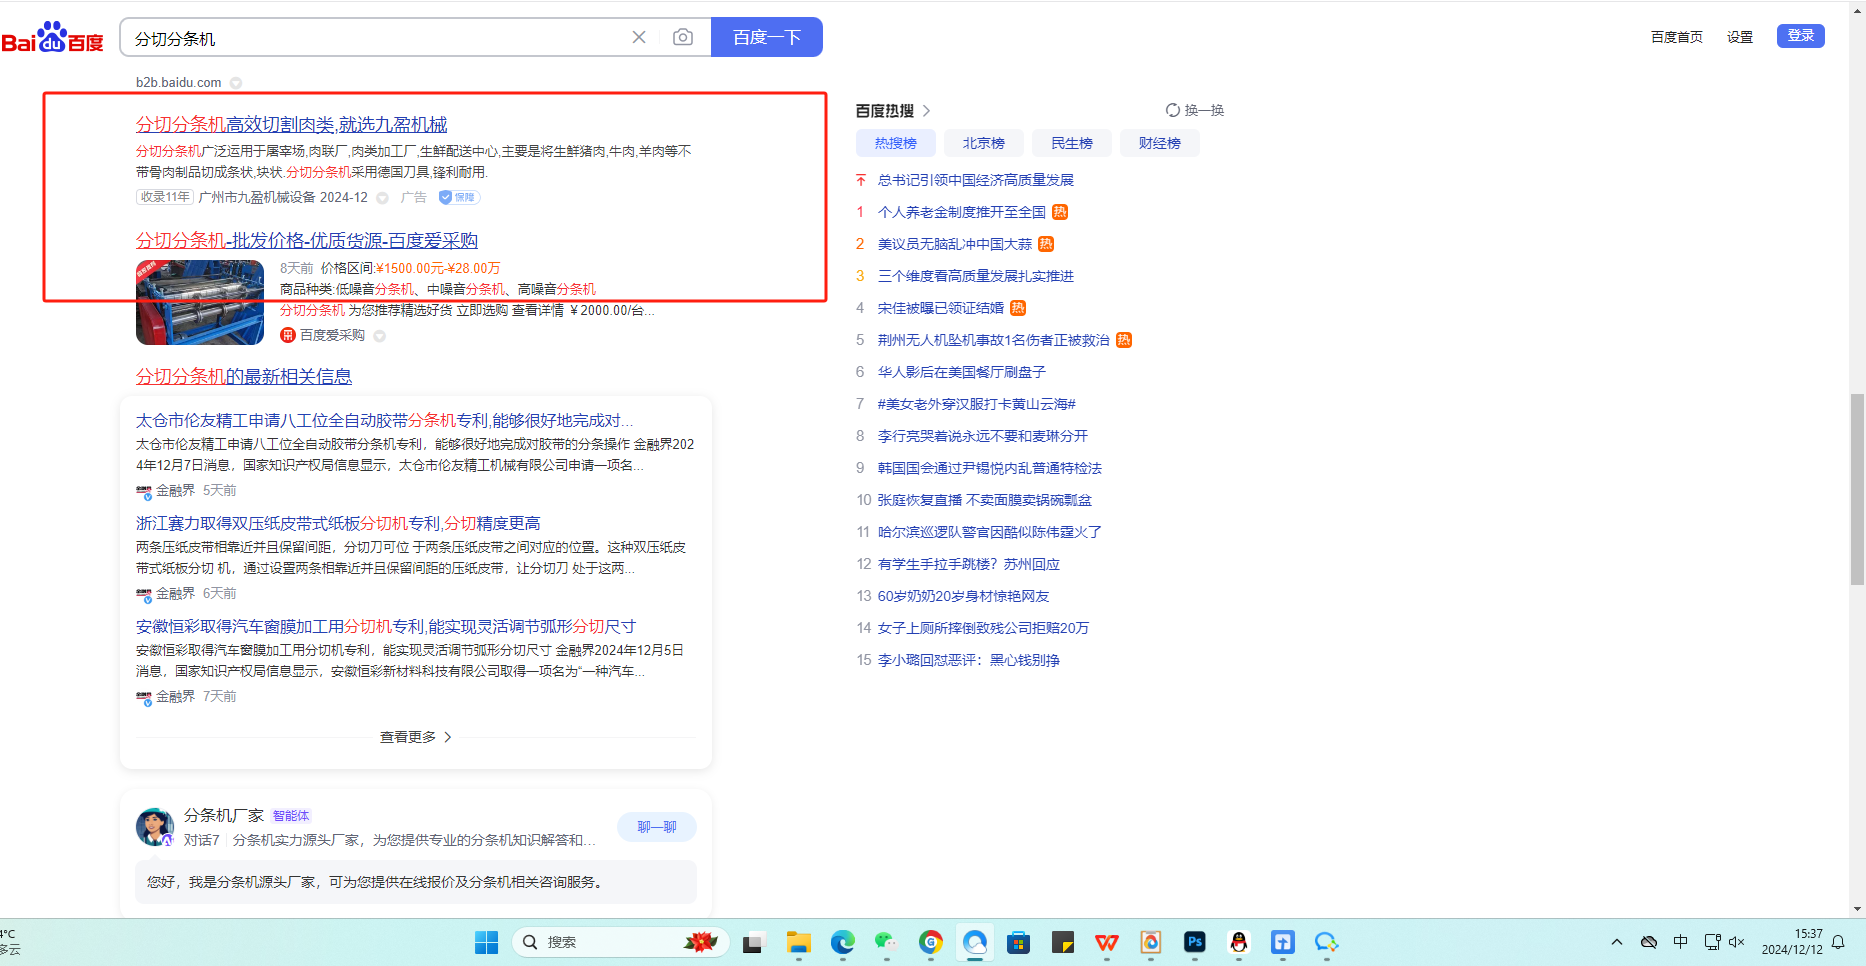Image resolution: width=1866 pixels, height=966 pixels.
Task: Click the 登录 login button
Action: (1800, 36)
